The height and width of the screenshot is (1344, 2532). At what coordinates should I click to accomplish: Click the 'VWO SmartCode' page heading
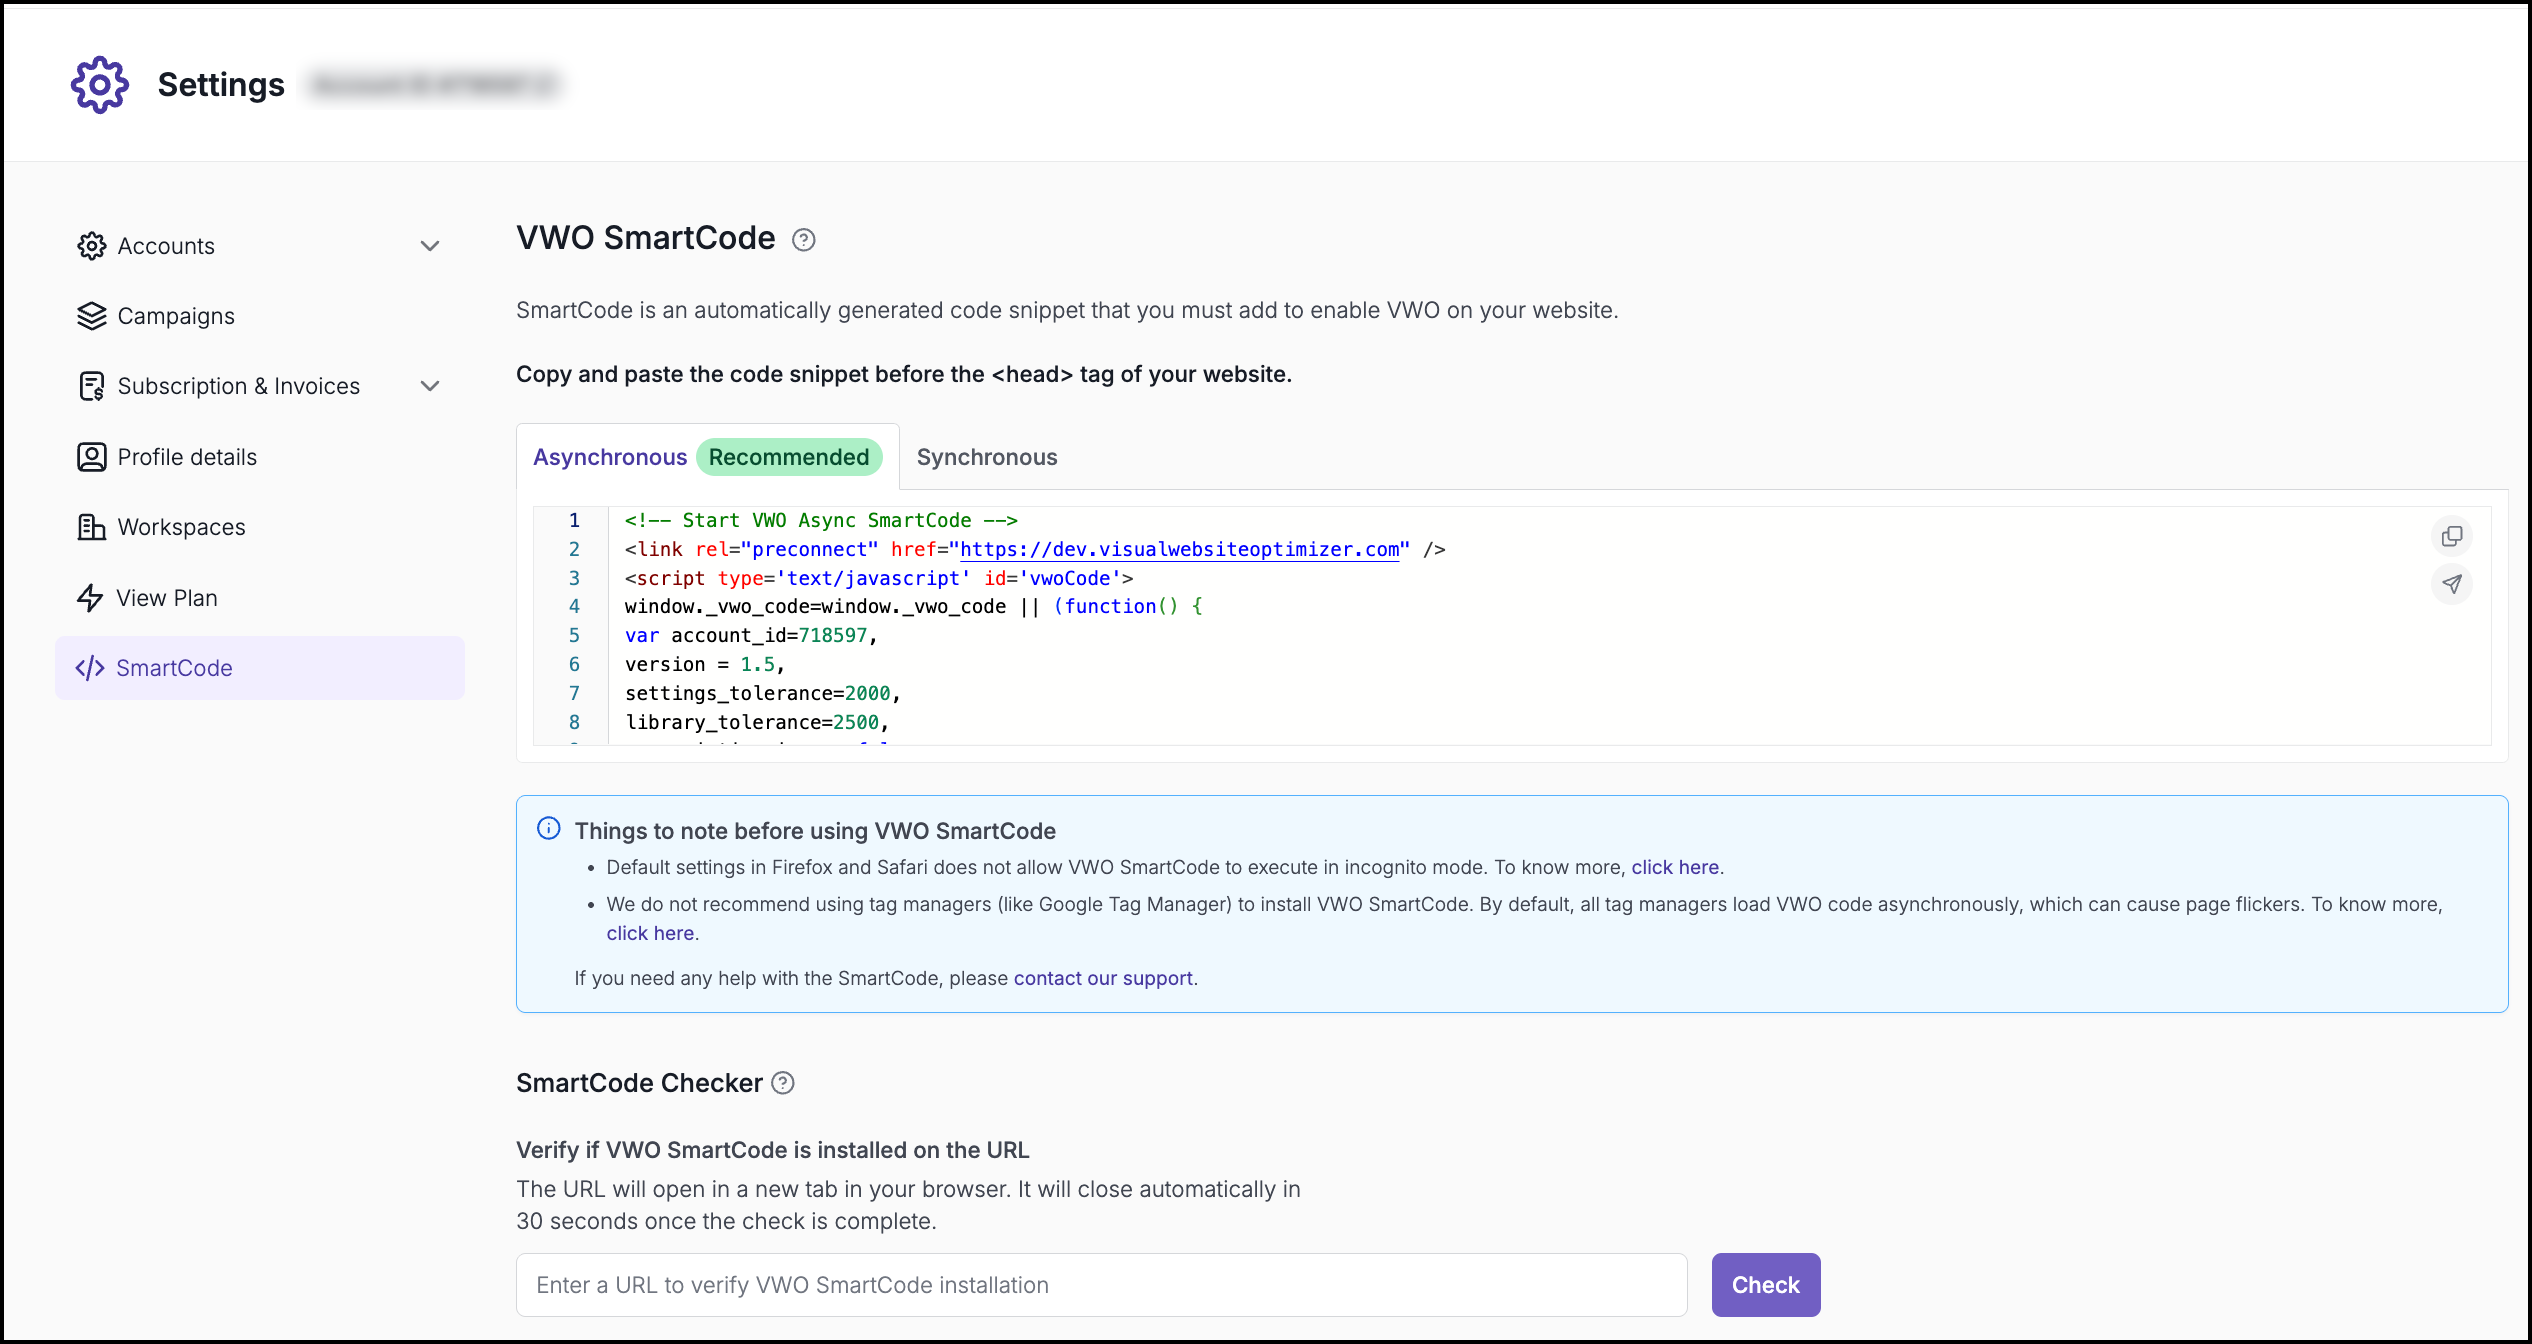tap(646, 238)
